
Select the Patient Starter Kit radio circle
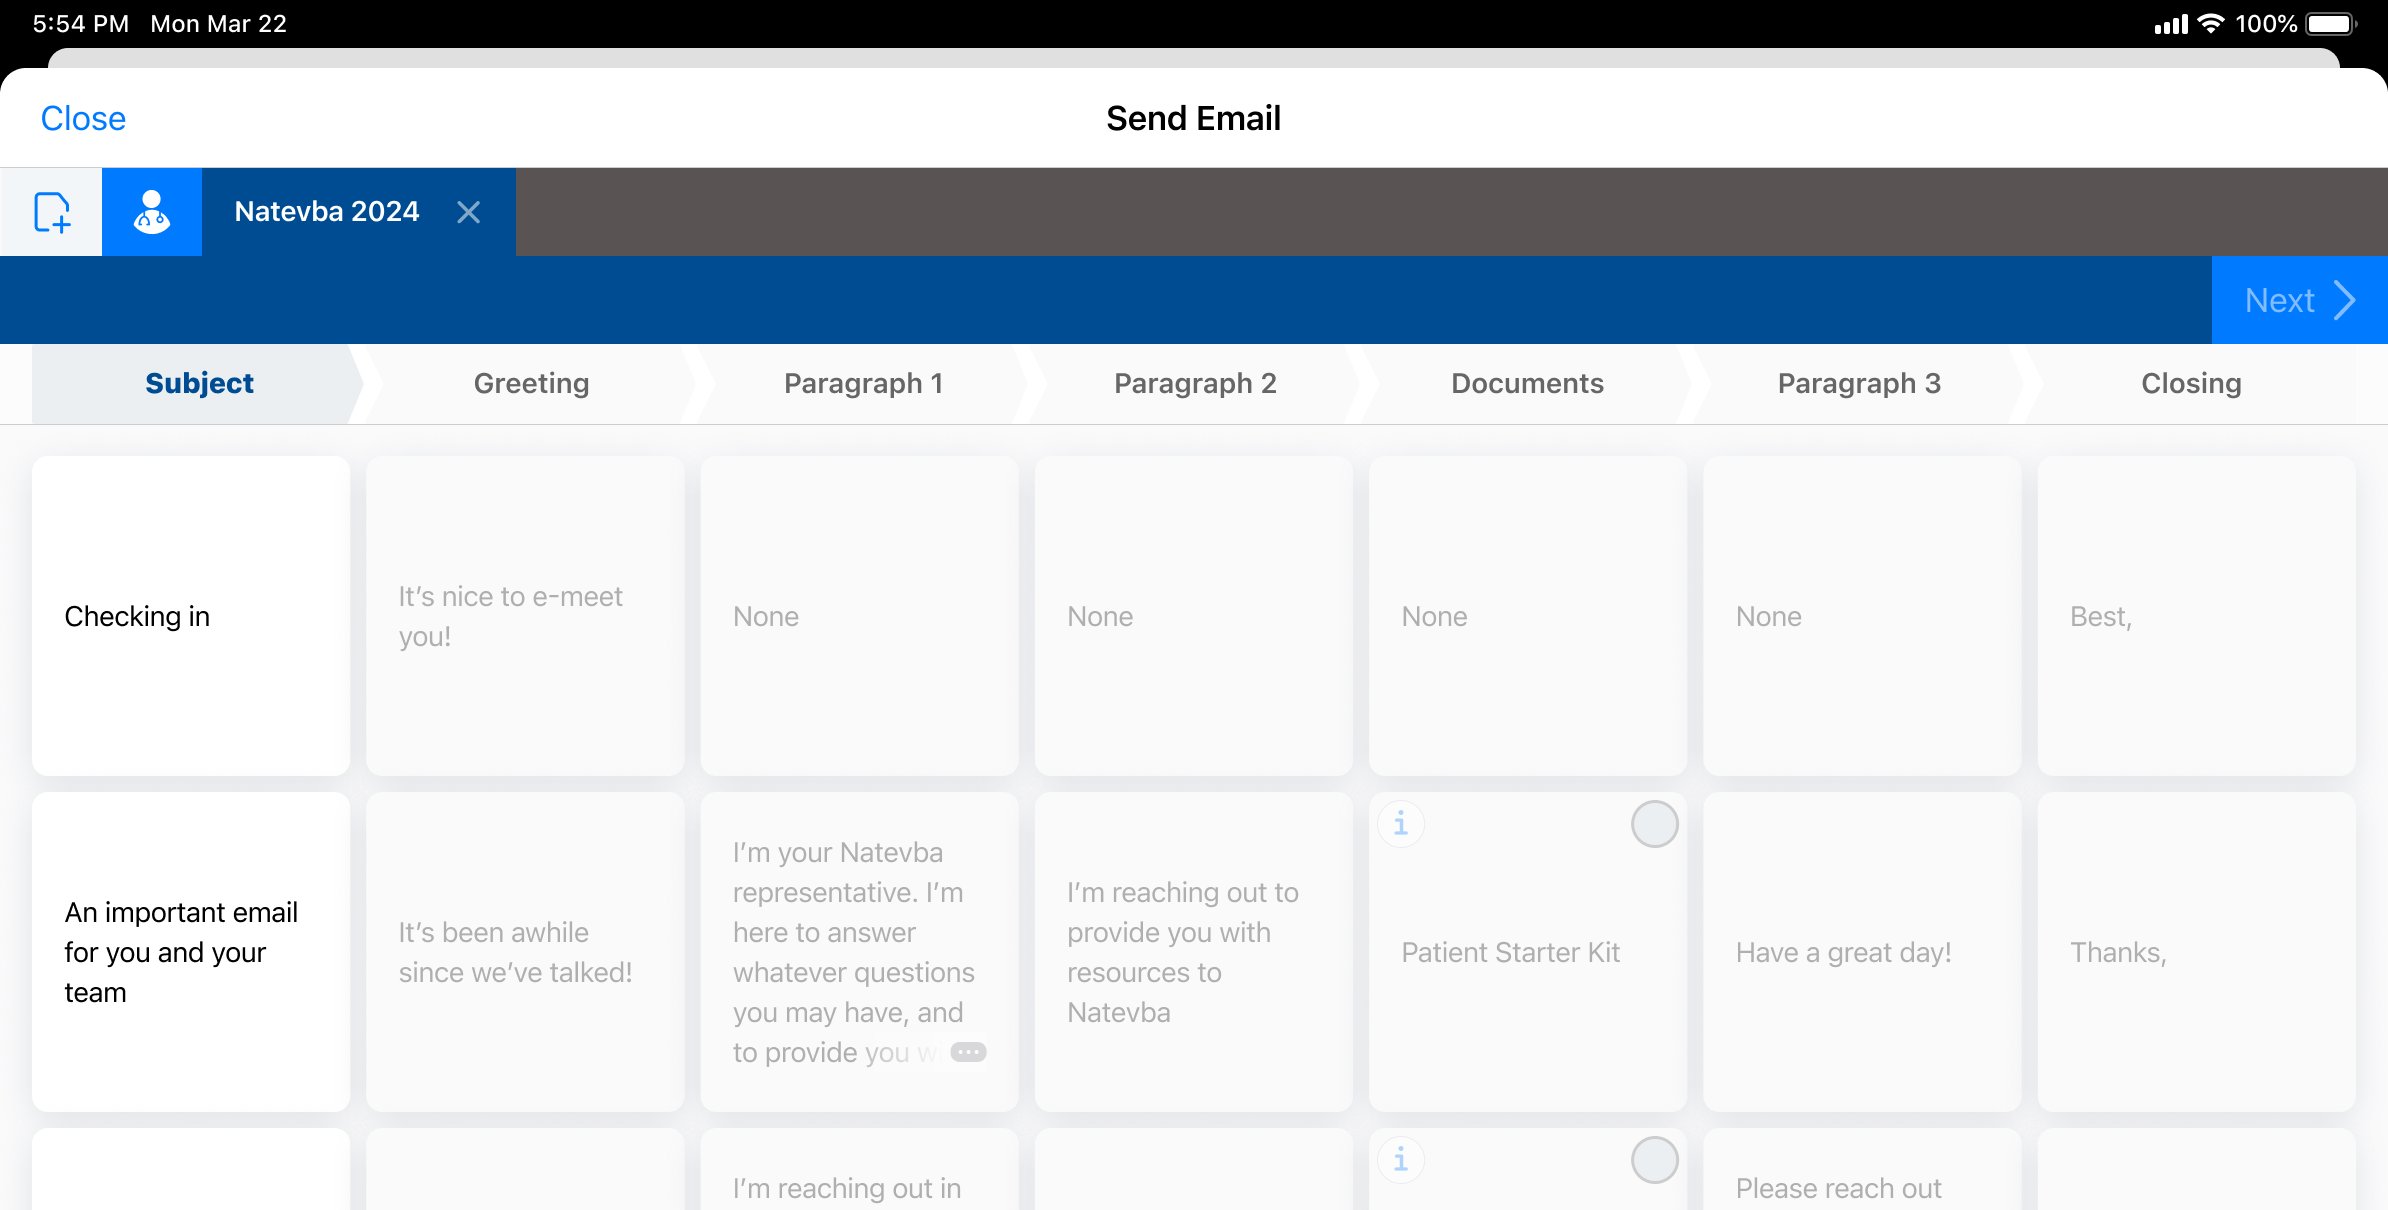[1654, 824]
